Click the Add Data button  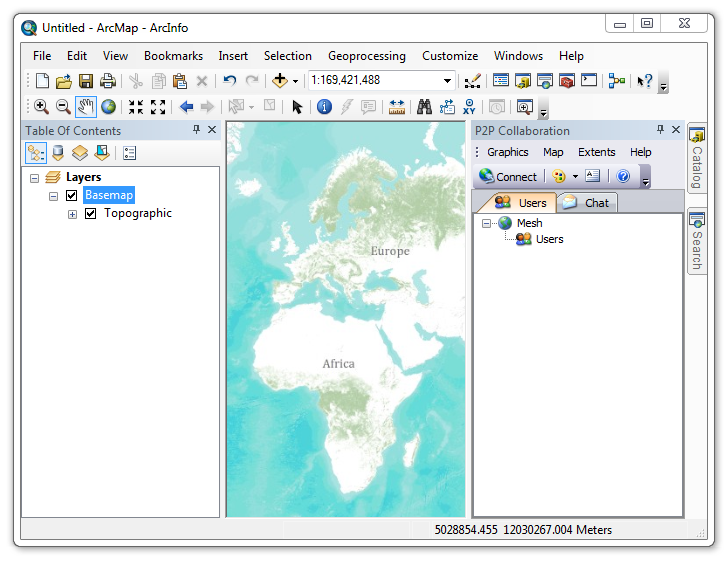coord(280,81)
